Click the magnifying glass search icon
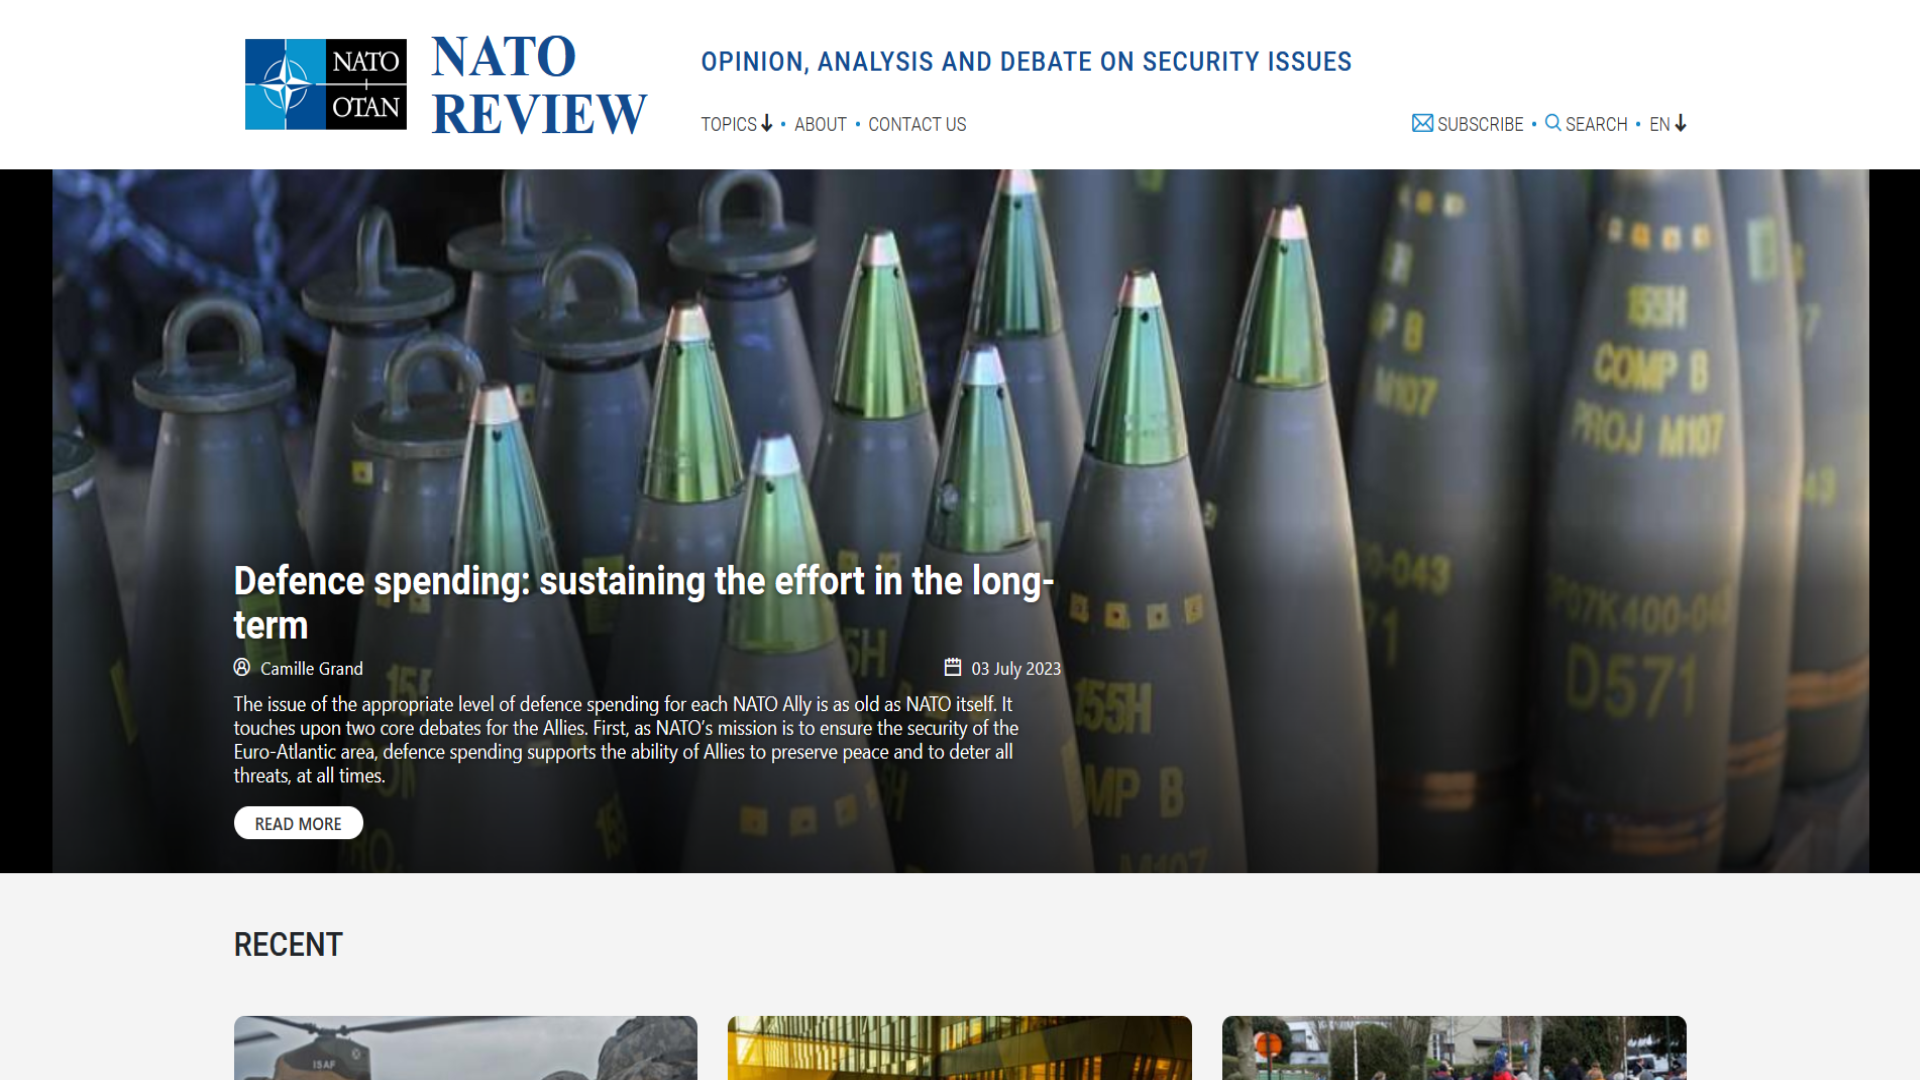Viewport: 1920px width, 1080px height. pyautogui.click(x=1552, y=123)
